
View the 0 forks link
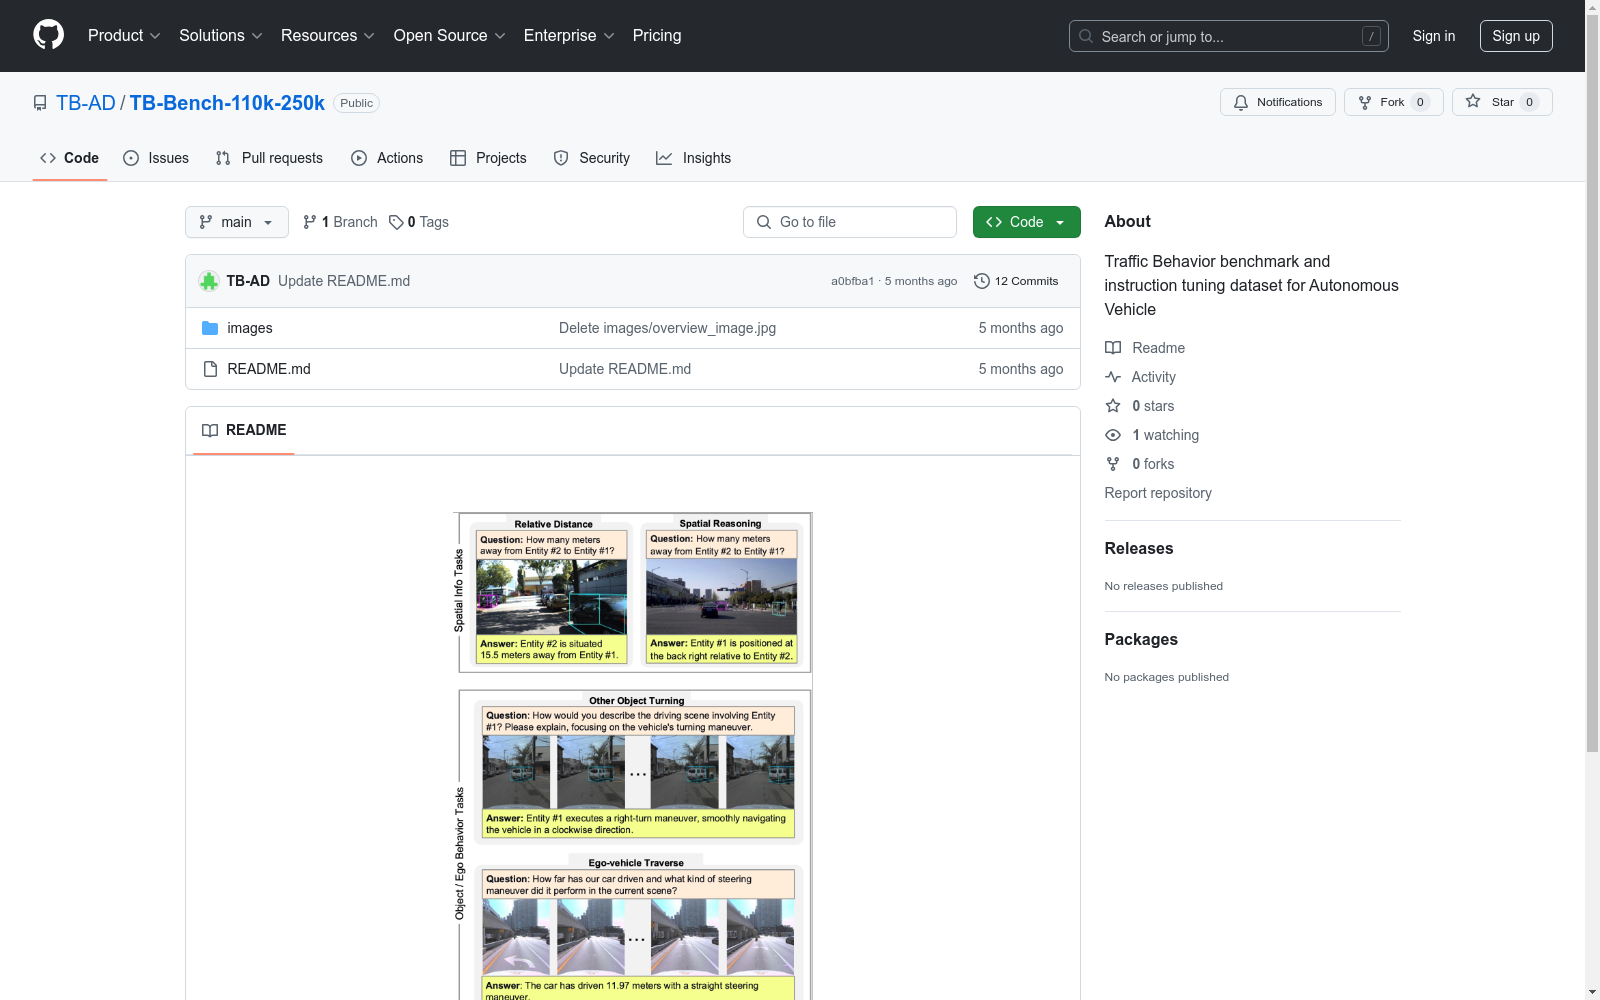(x=1140, y=464)
